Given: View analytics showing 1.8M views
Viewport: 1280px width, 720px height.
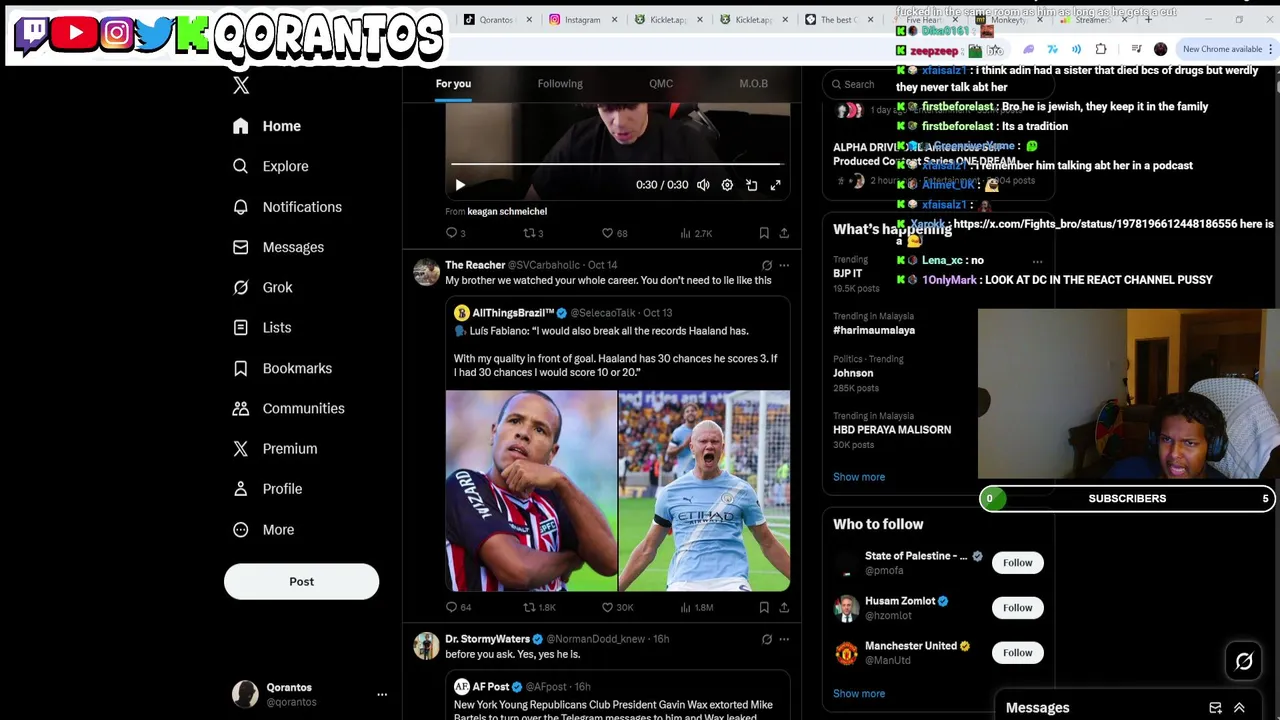Looking at the screenshot, I should (696, 607).
